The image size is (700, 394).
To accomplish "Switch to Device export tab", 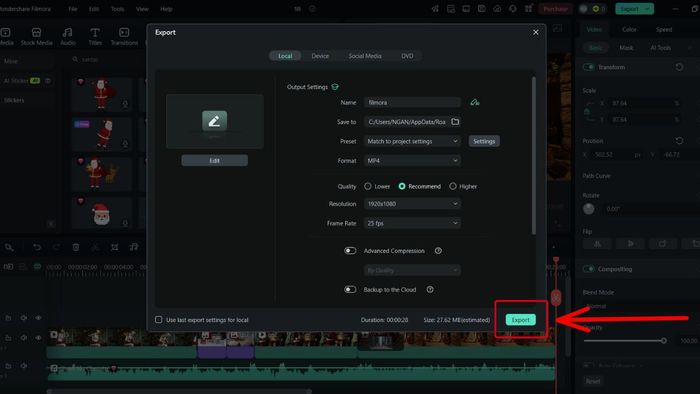I will point(320,56).
